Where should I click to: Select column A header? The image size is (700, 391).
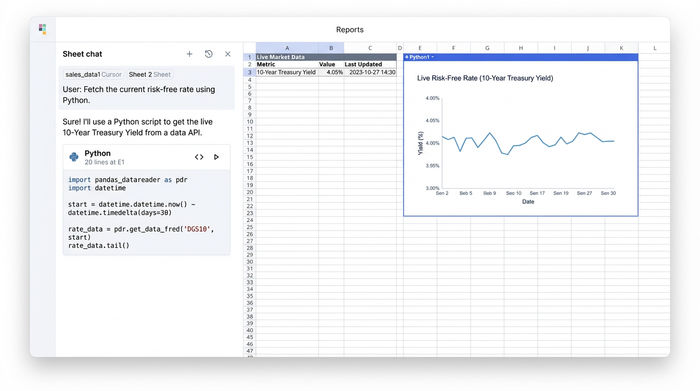(287, 48)
